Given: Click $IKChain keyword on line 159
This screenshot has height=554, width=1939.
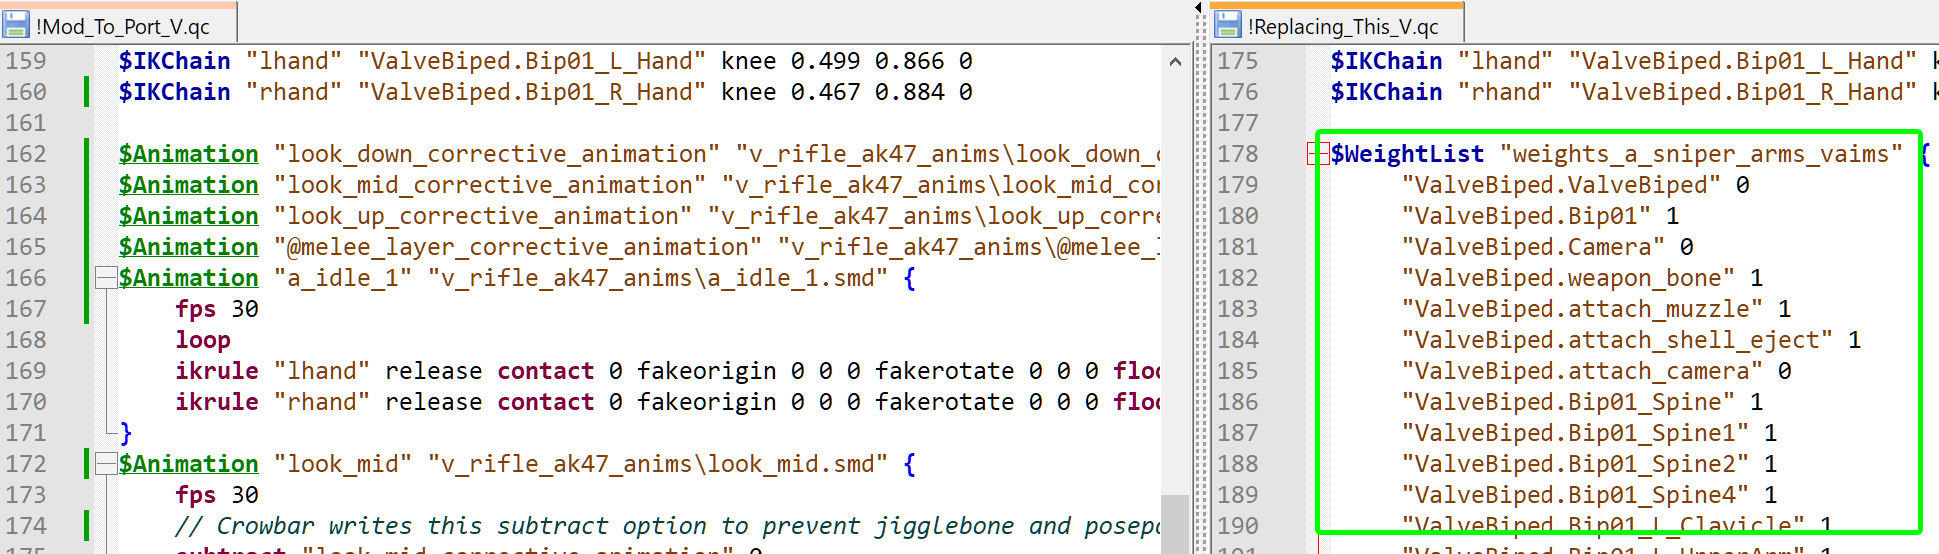Looking at the screenshot, I should click(x=174, y=61).
